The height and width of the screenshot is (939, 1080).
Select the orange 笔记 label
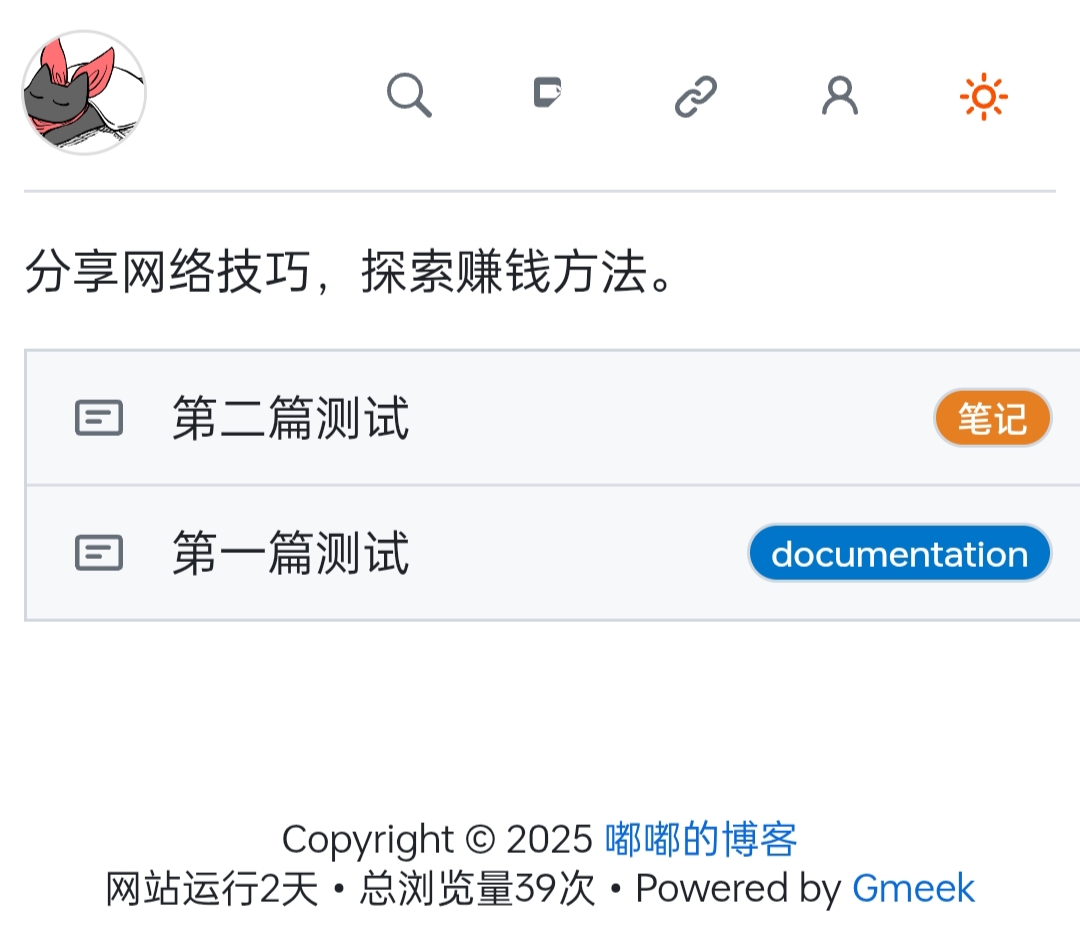point(993,417)
